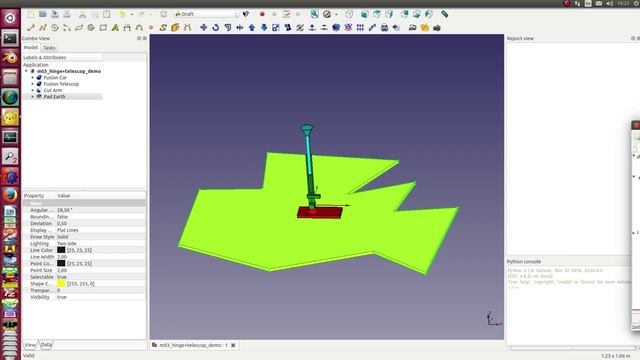The width and height of the screenshot is (640, 360).
Task: Select the Draft Wire (polyline) tool
Action: point(42,28)
